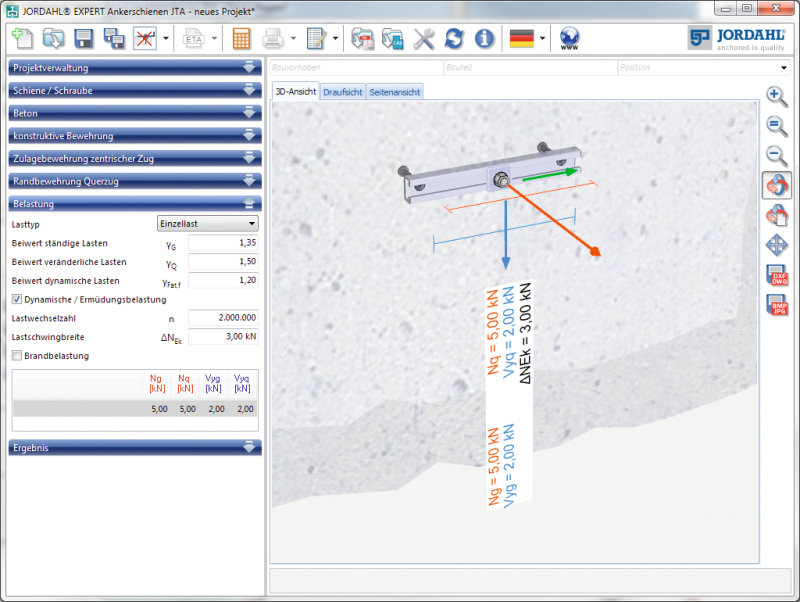800x602 pixels.
Task: Enable the Brandbelastung checkbox
Action: click(17, 356)
